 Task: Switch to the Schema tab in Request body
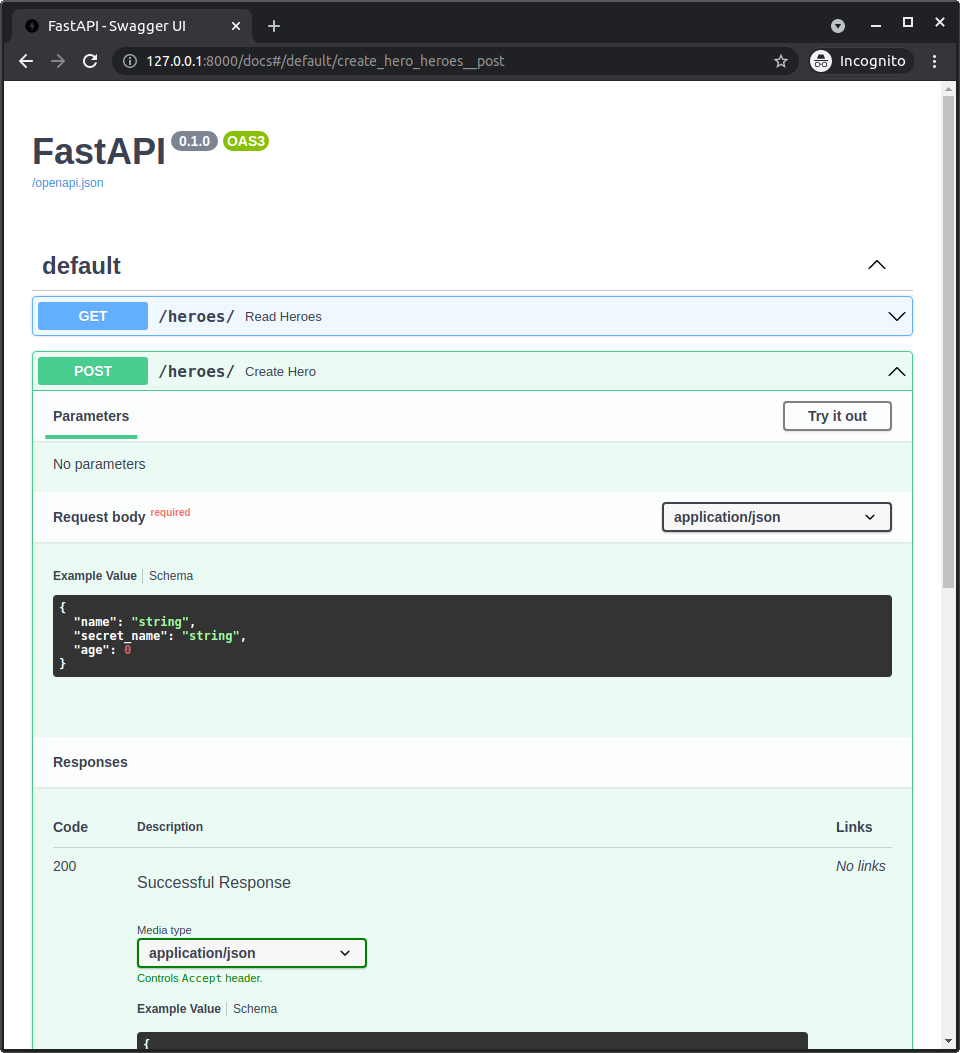click(x=171, y=575)
